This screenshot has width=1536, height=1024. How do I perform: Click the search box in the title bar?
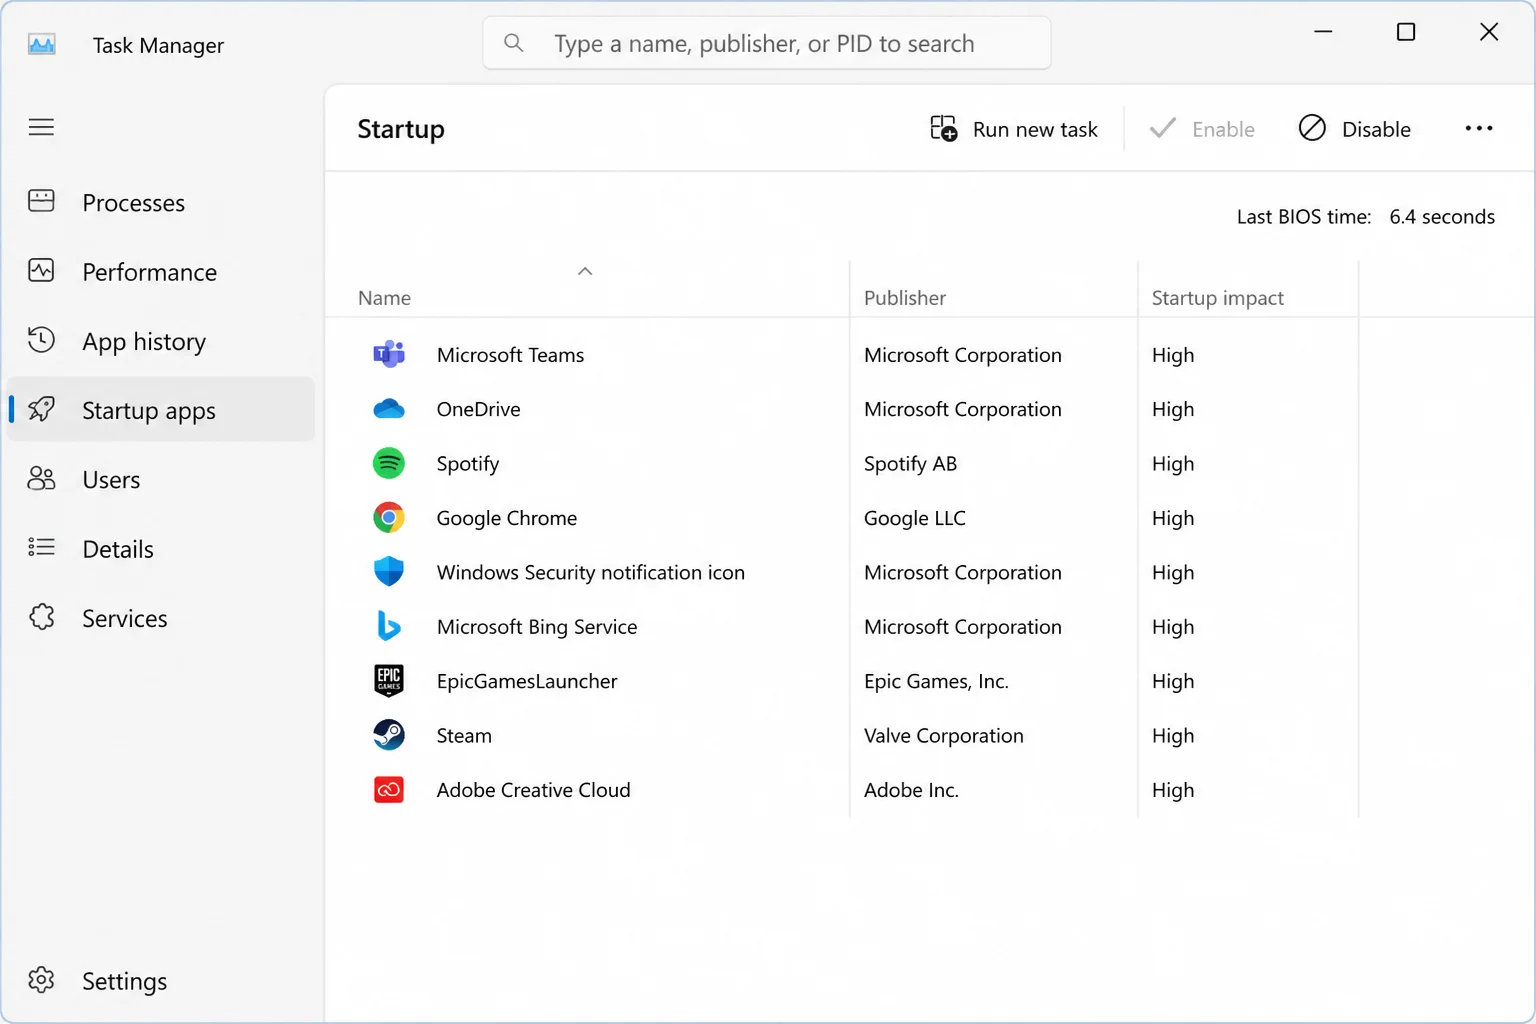click(767, 43)
